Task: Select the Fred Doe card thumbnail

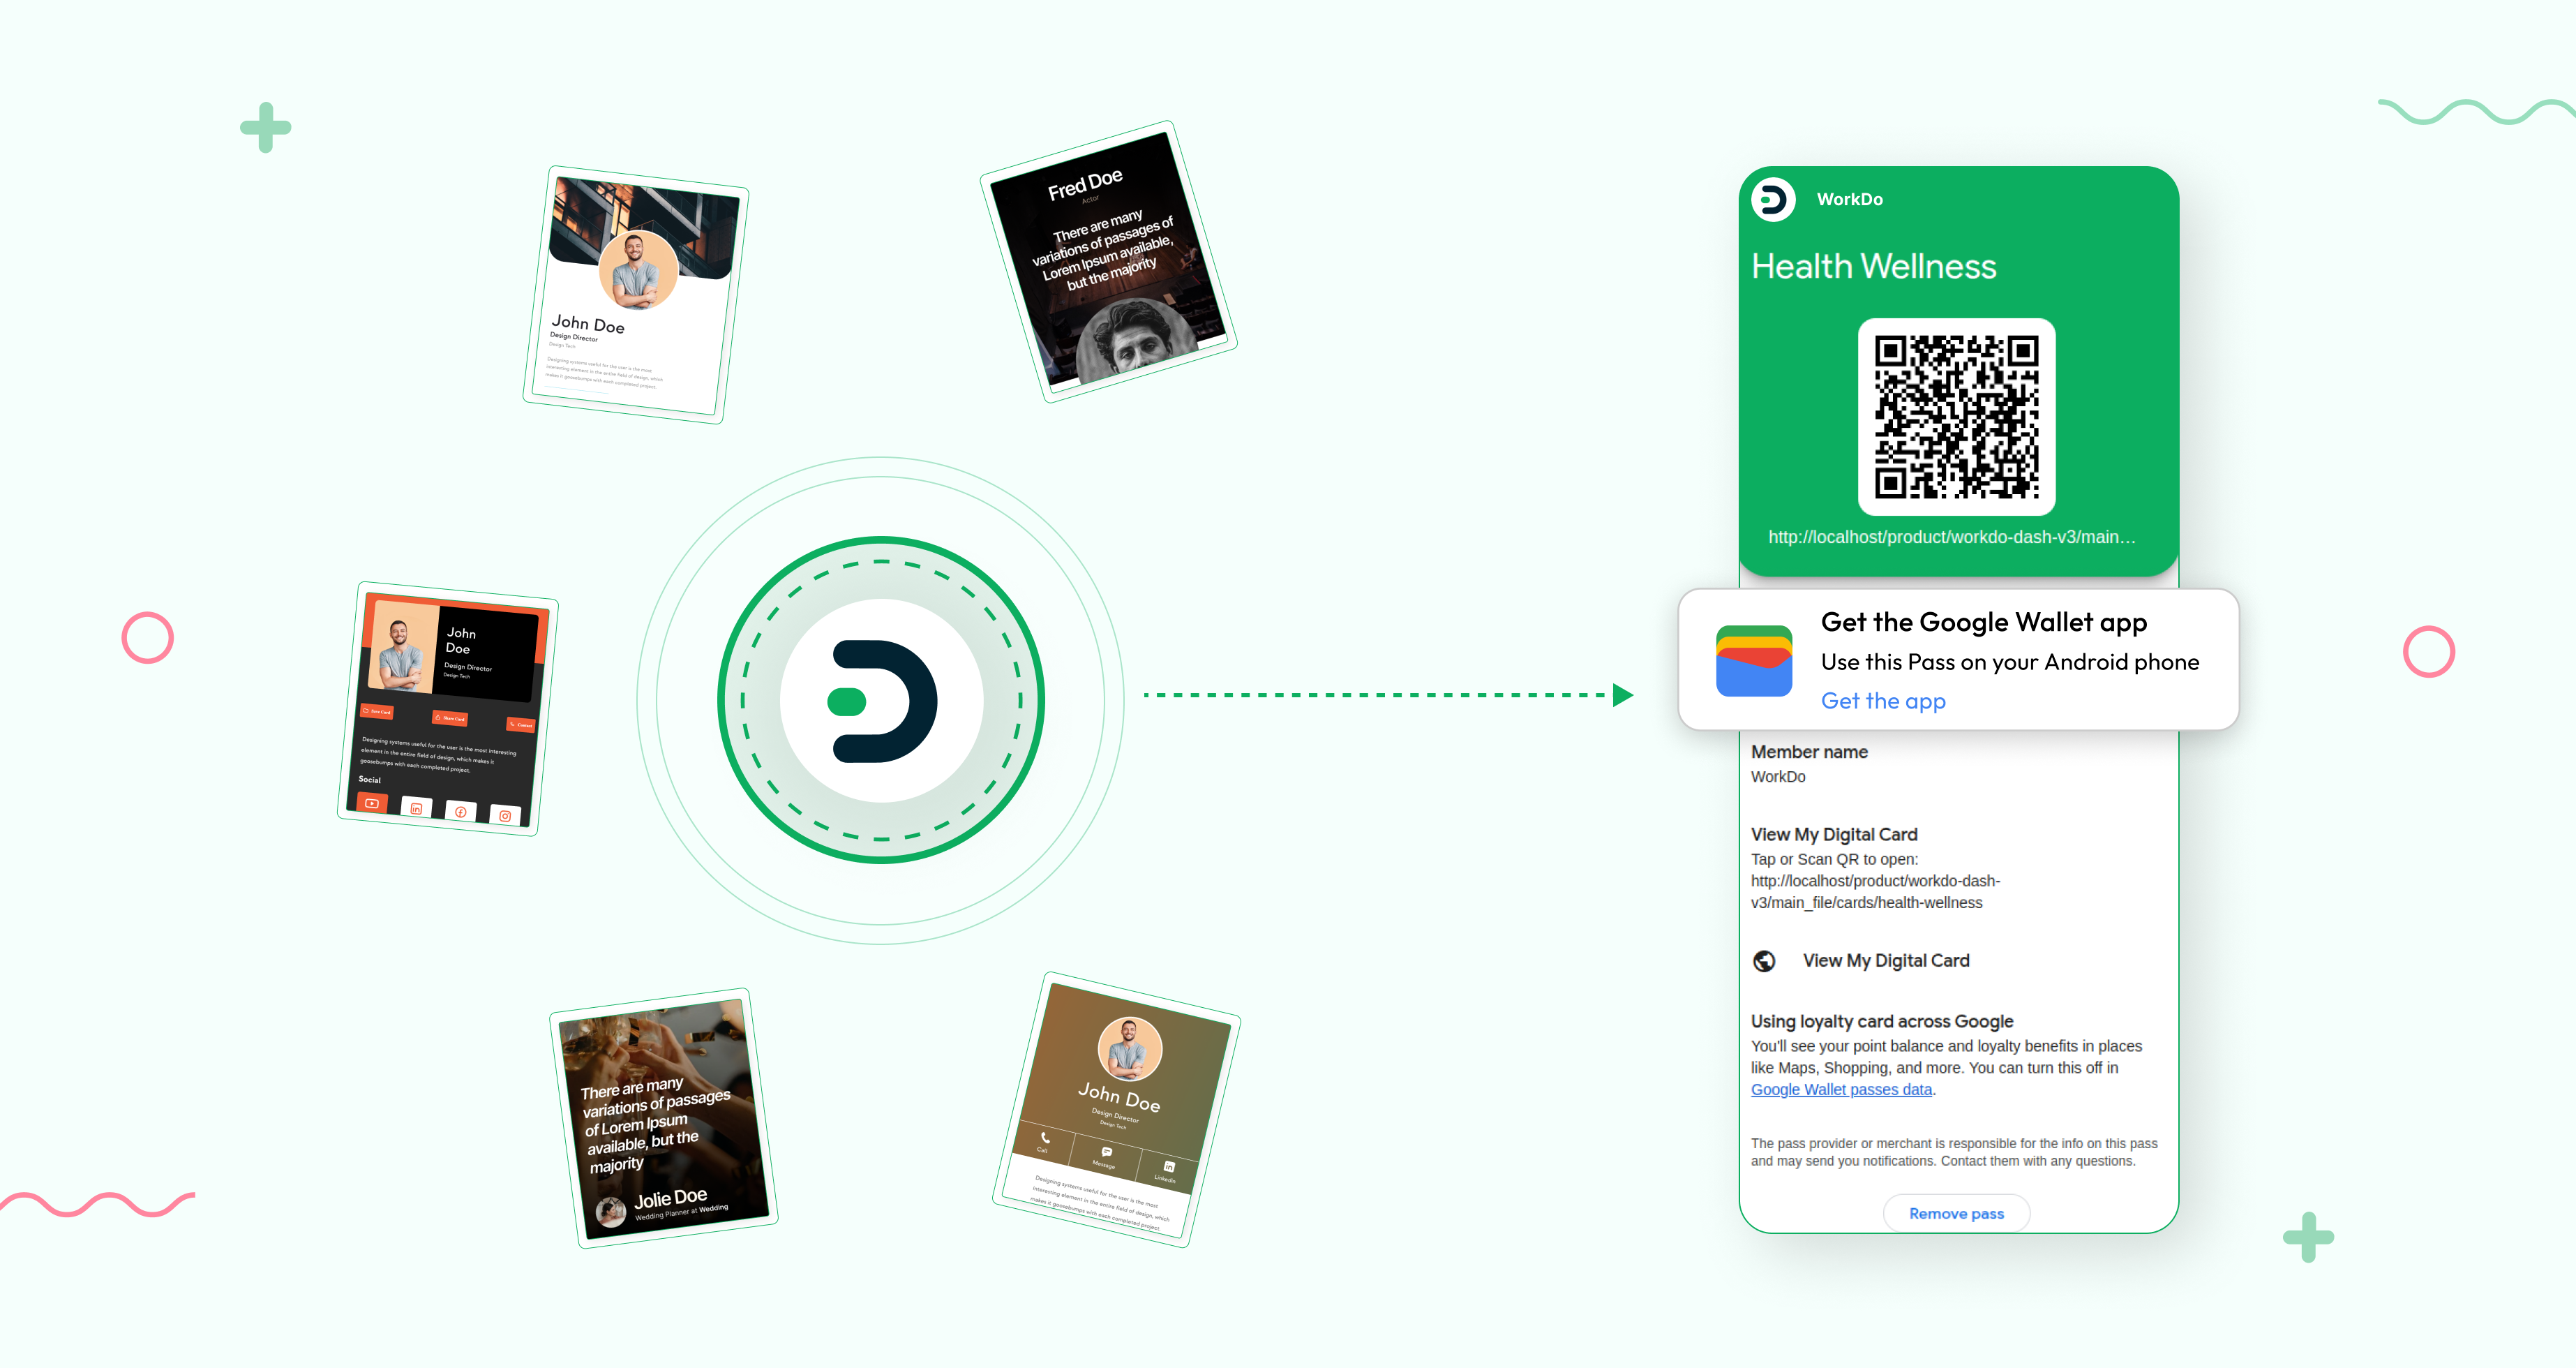Action: pos(1108,262)
